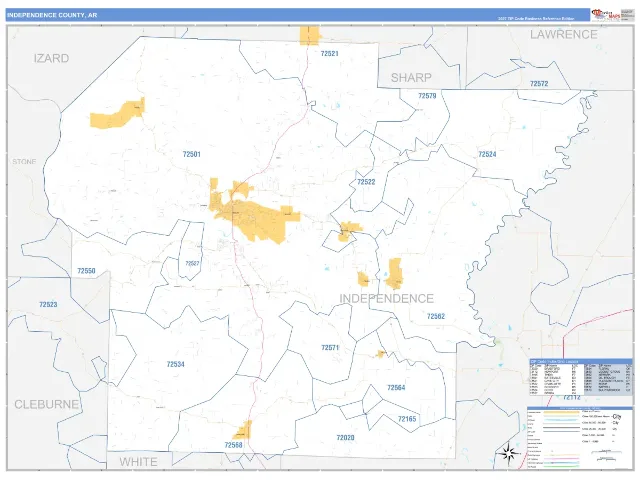
Task: Click the ZIP code label 72534
Action: [x=176, y=364]
